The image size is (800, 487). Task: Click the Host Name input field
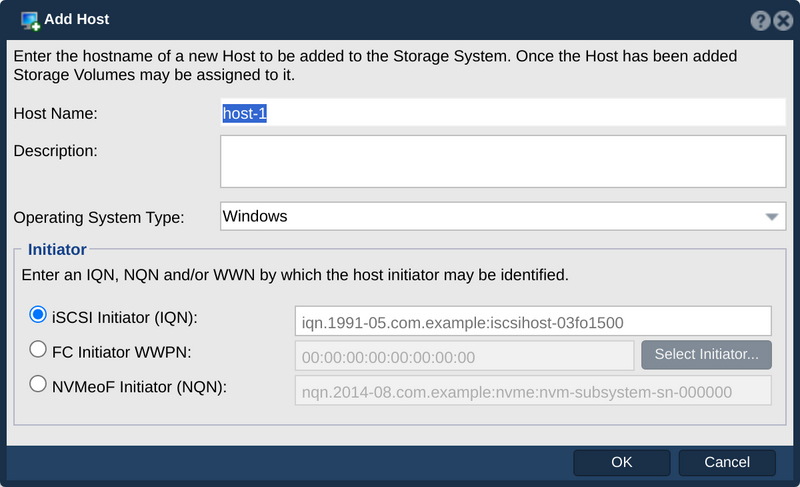click(x=503, y=113)
